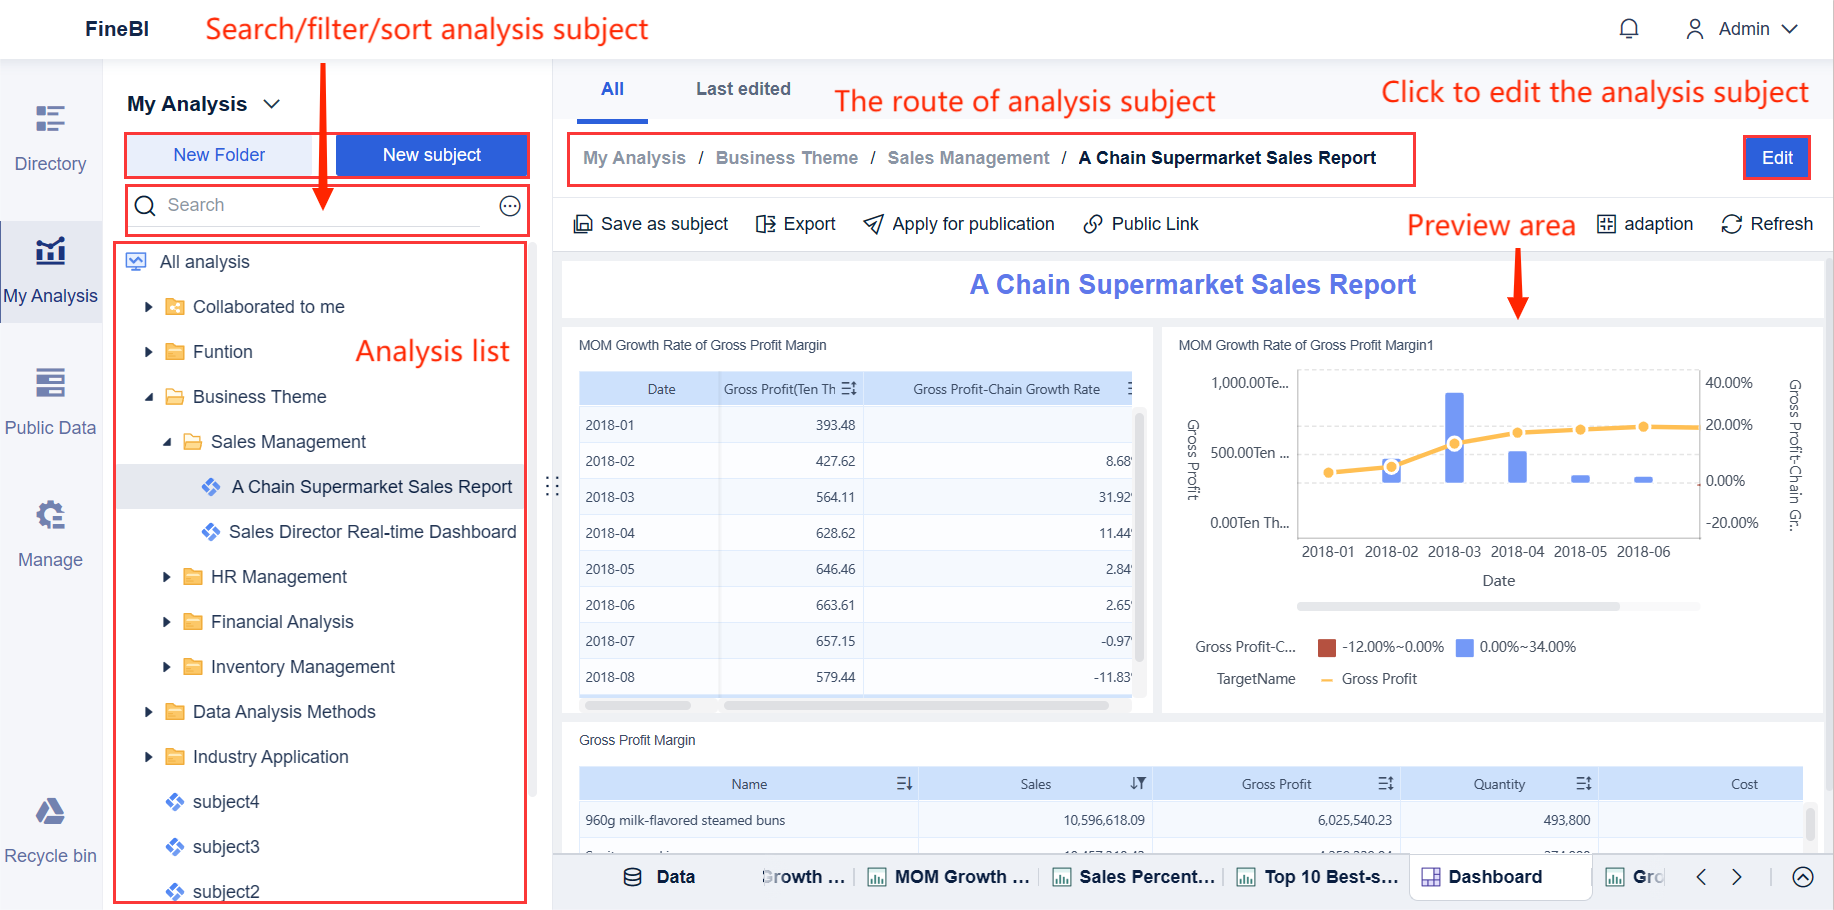1834x910 pixels.
Task: Open the Manage settings section
Action: 50,534
